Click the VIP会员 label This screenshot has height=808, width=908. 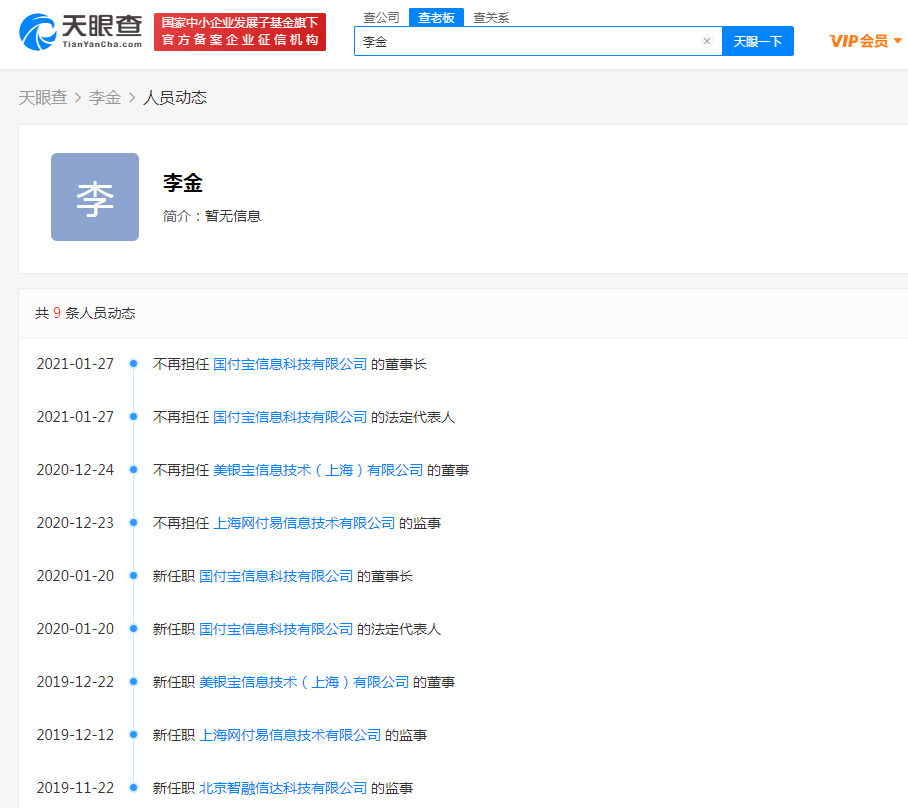[858, 41]
